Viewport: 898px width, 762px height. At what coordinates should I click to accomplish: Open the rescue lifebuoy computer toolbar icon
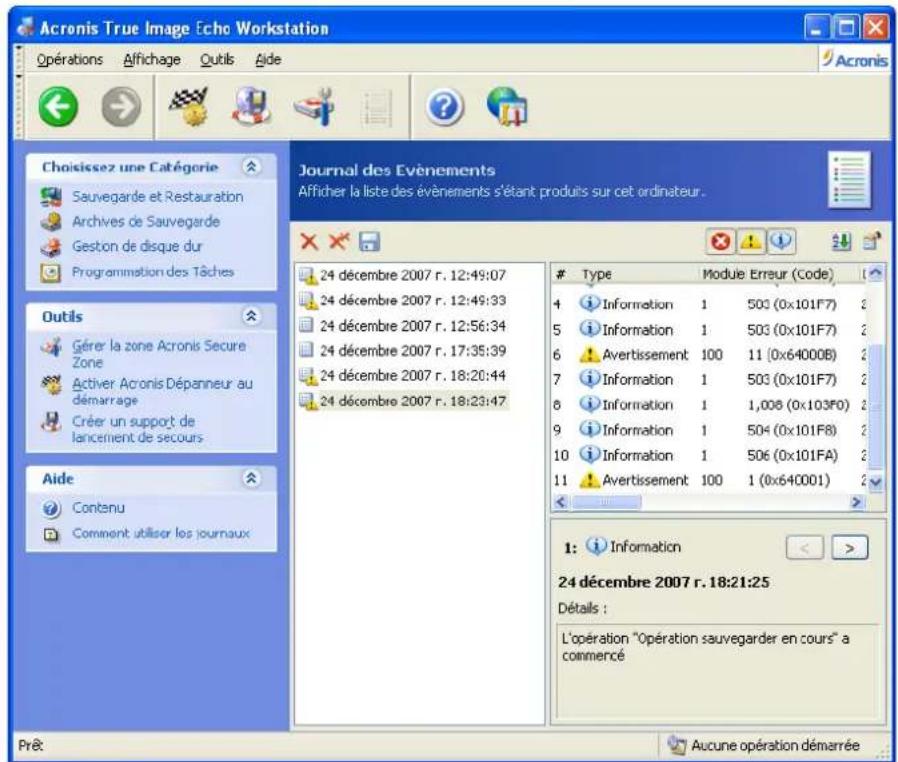point(252,106)
